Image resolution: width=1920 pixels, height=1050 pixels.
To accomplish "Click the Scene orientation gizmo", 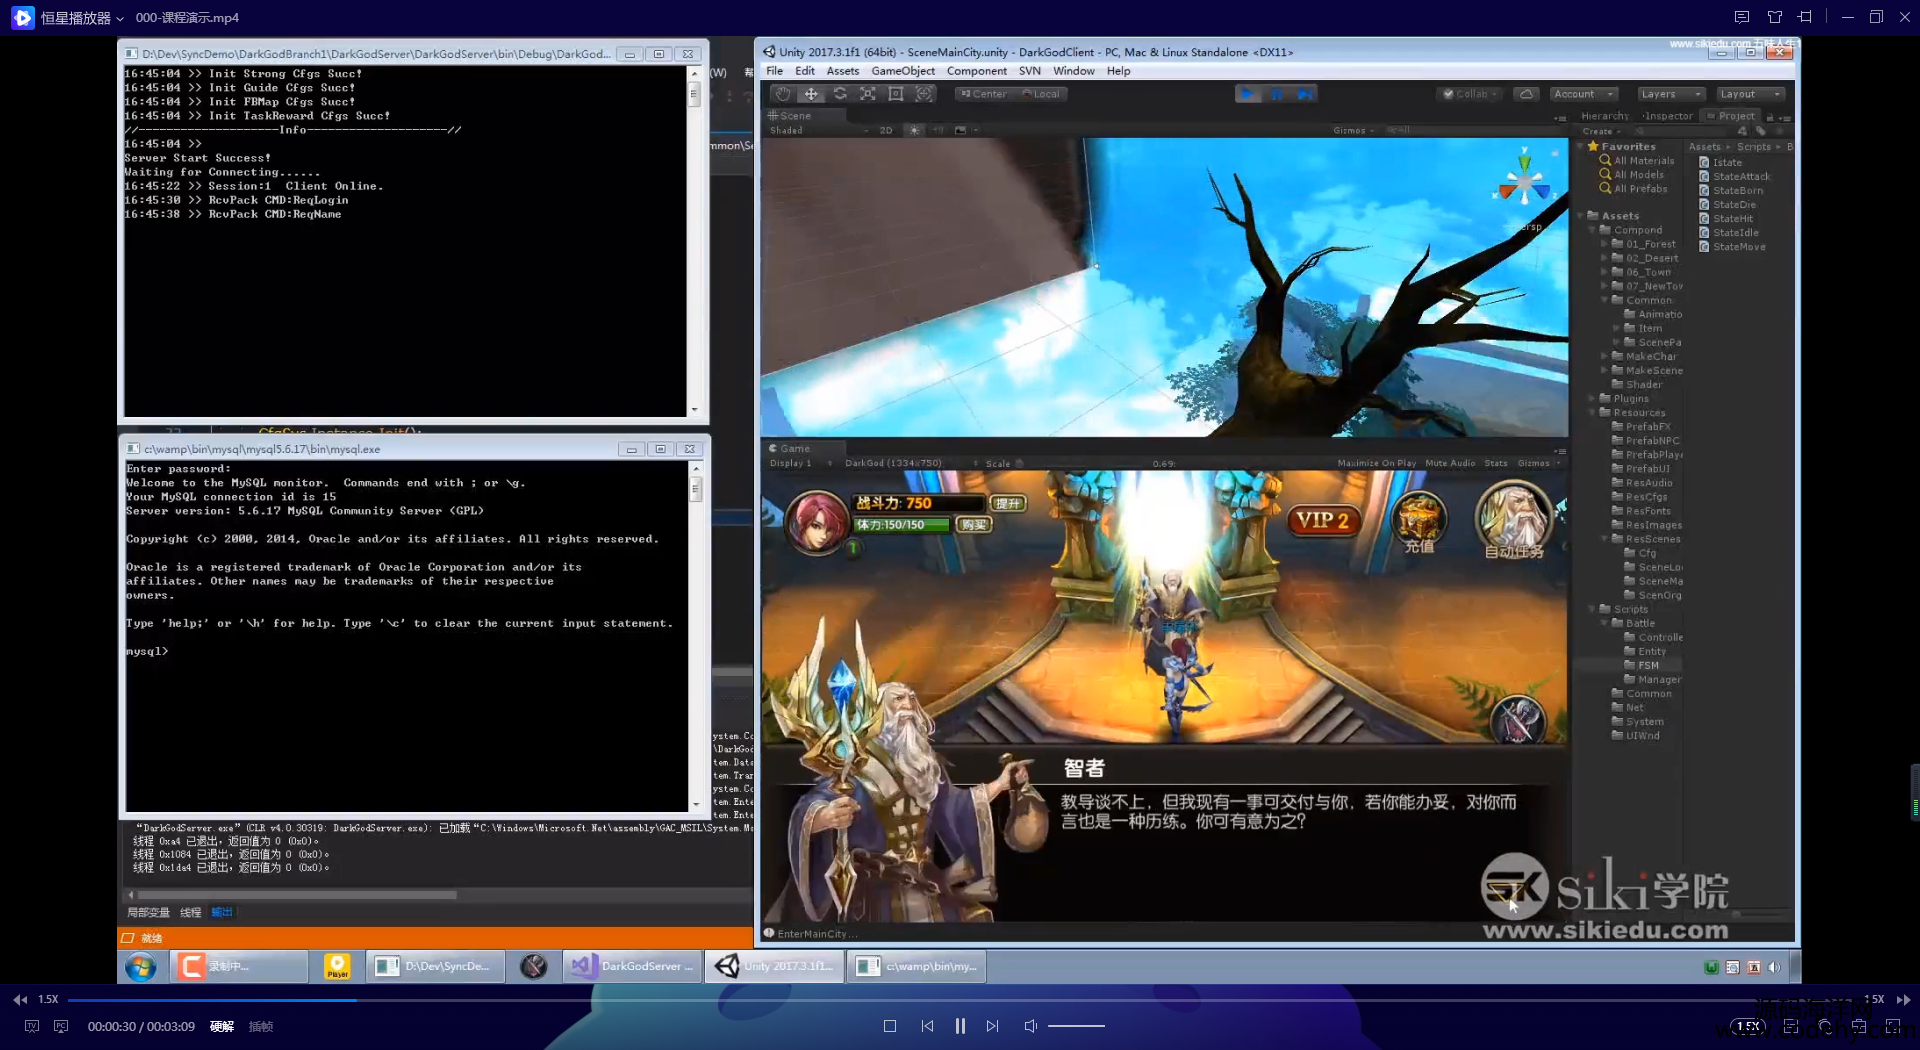I will (1523, 183).
